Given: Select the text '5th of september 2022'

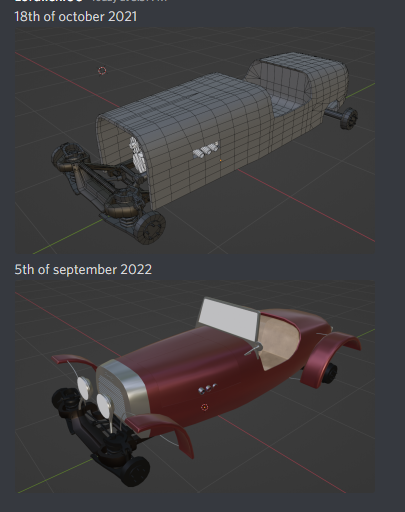Looking at the screenshot, I should pyautogui.click(x=83, y=269).
